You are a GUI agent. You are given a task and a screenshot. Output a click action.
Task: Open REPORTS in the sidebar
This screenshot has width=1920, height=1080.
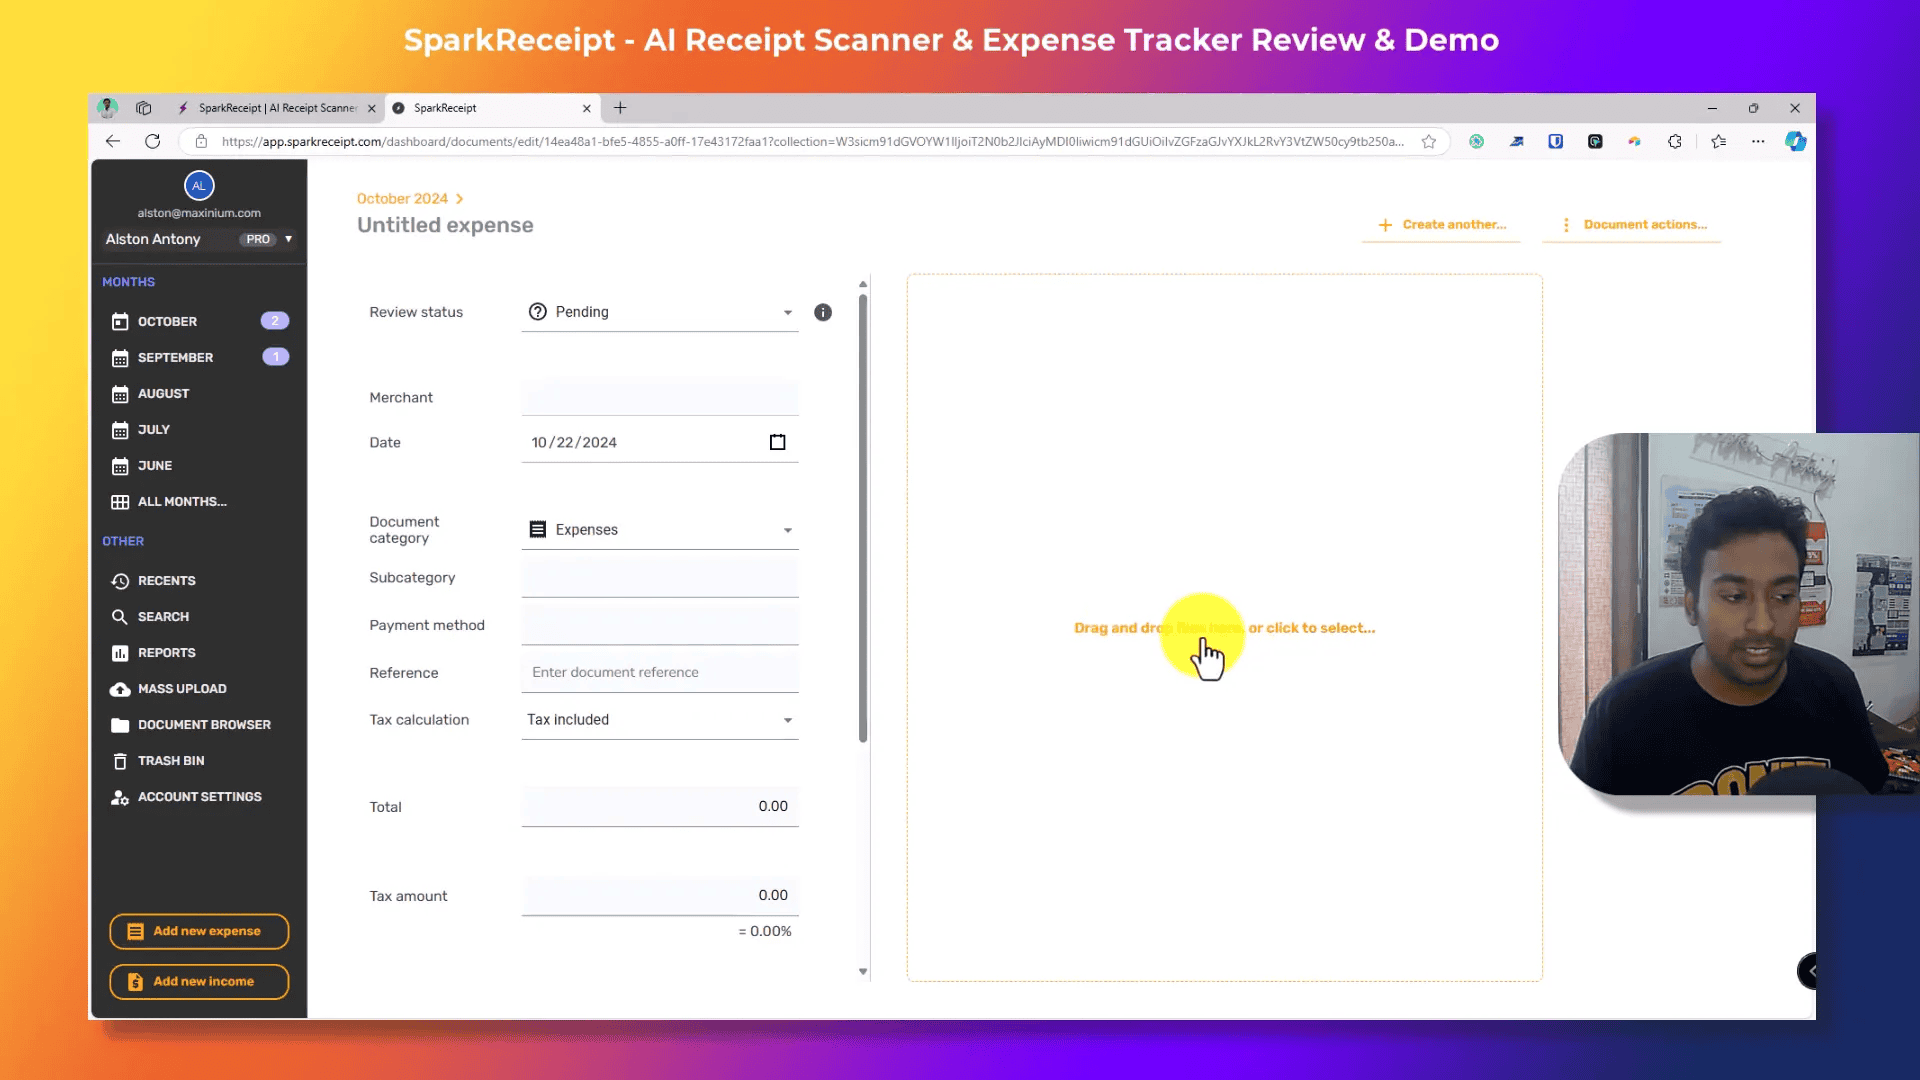199,652
